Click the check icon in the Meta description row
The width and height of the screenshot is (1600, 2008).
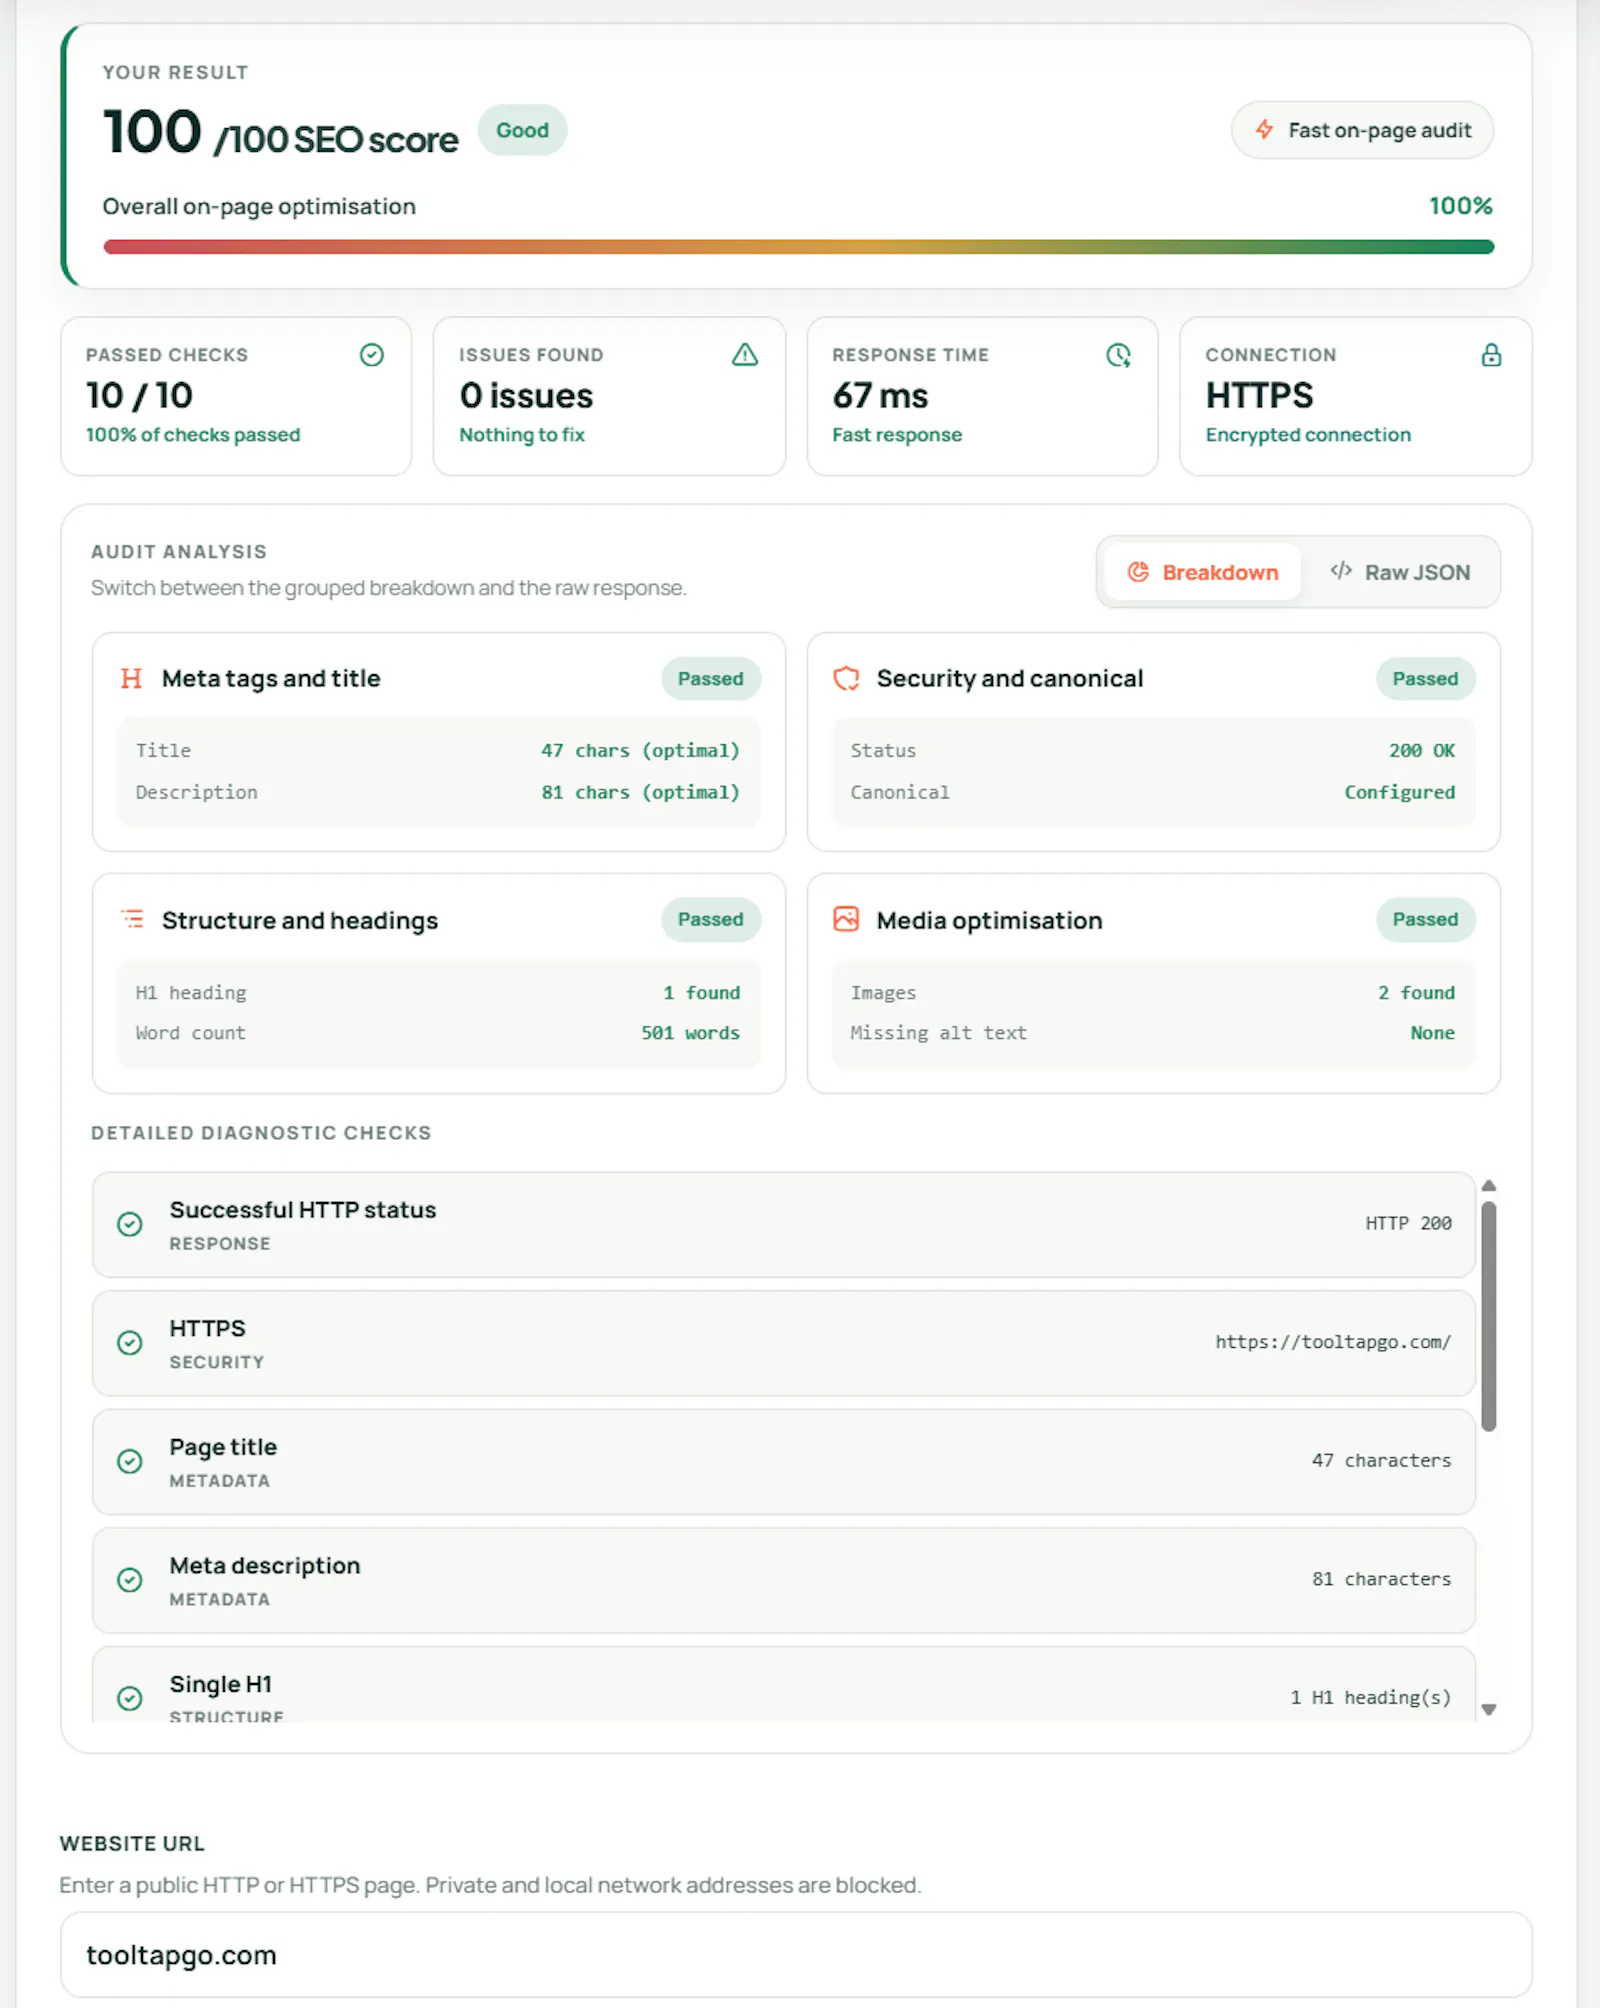click(x=130, y=1580)
